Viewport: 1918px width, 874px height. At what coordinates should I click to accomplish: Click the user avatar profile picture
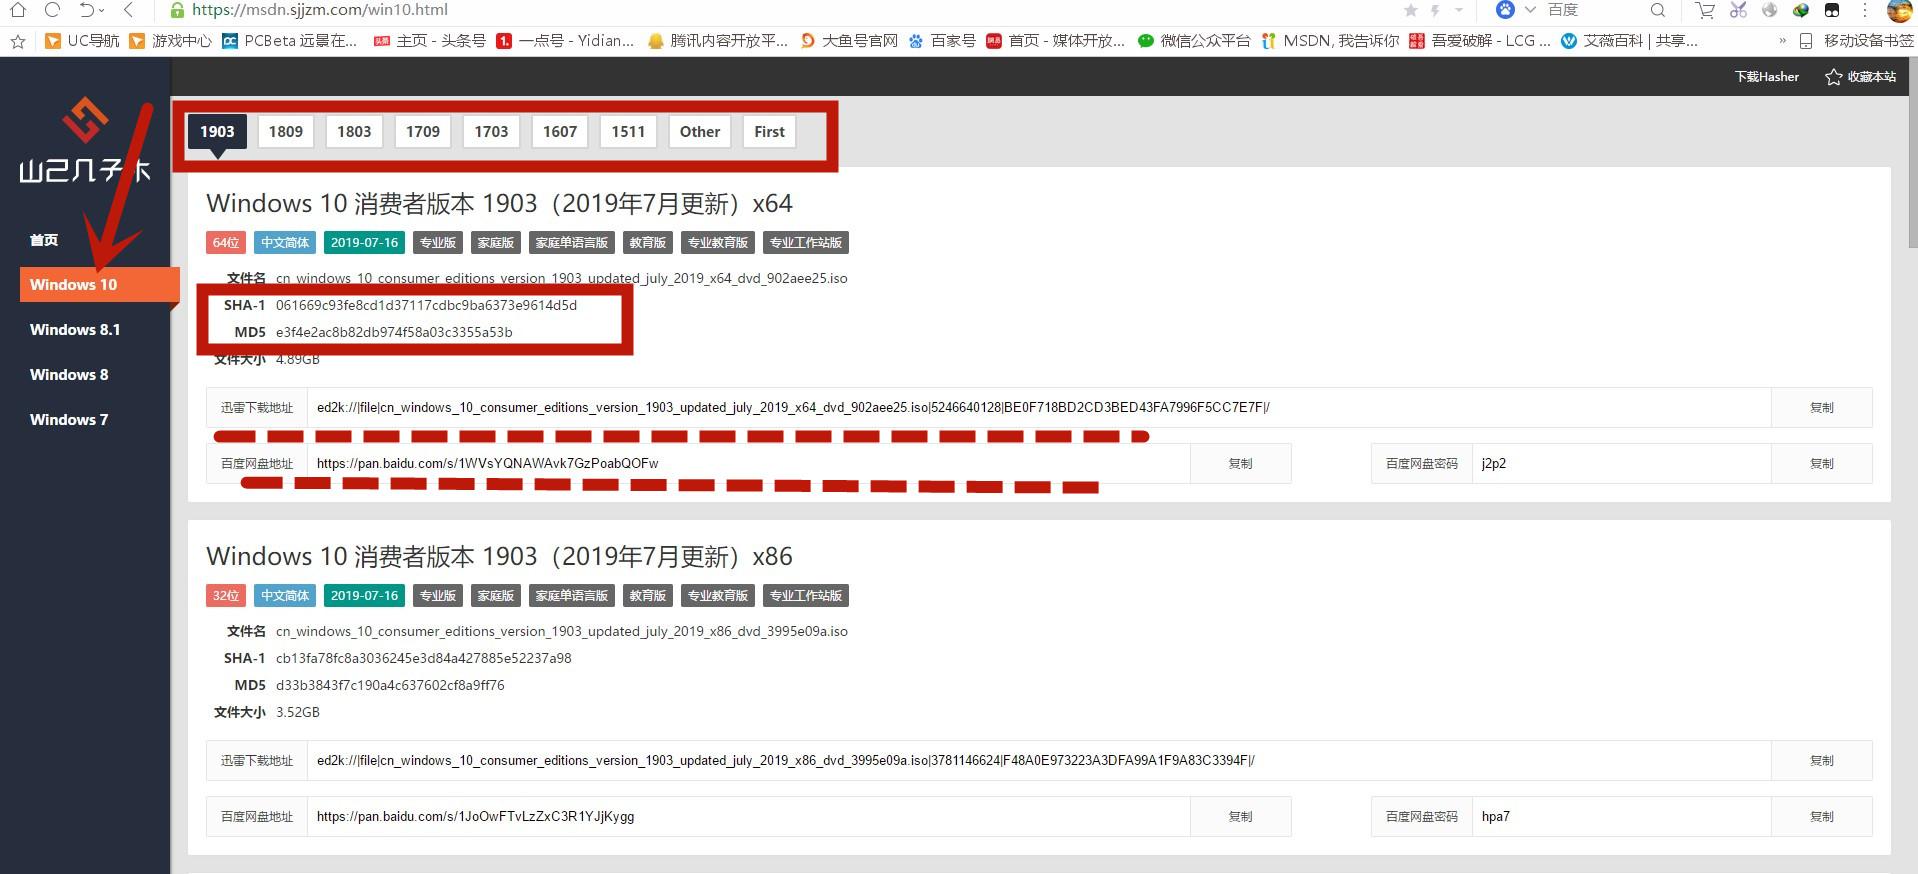tap(1900, 11)
